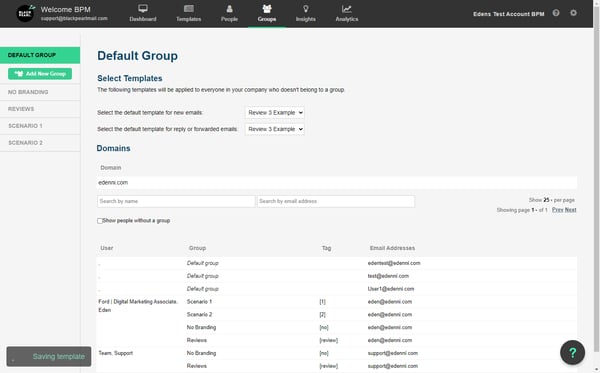Click the Scenario 2 group cell for eden
600x373 pixels.
[x=199, y=314]
